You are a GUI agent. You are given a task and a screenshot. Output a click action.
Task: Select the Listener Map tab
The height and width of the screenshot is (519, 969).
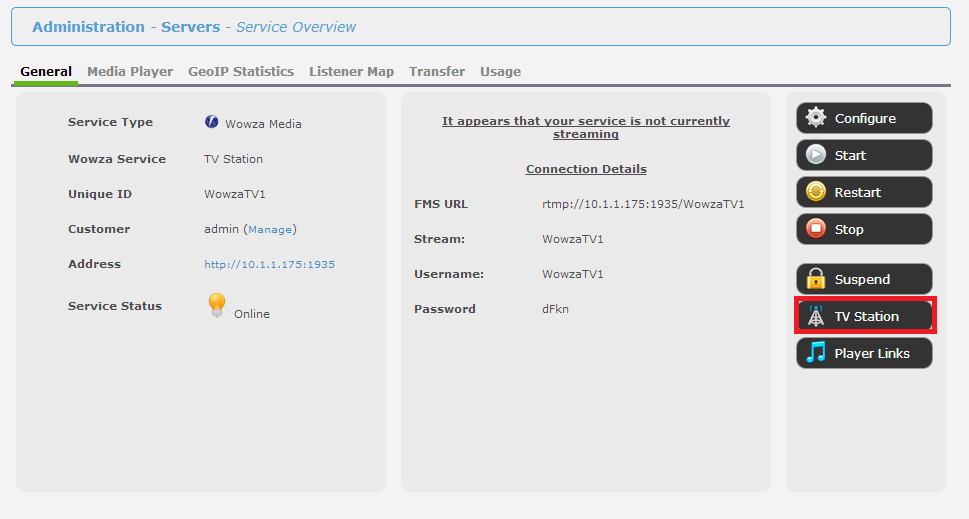click(352, 72)
